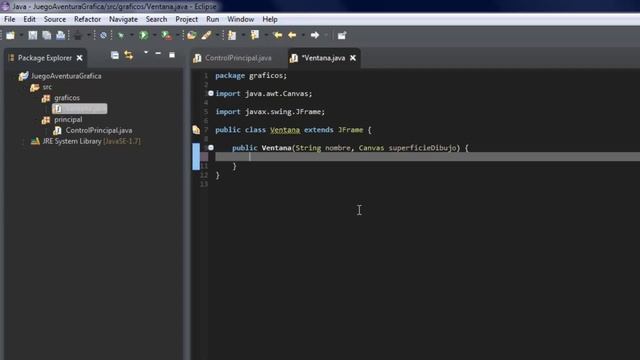Click the green Run button icon

[x=144, y=36]
